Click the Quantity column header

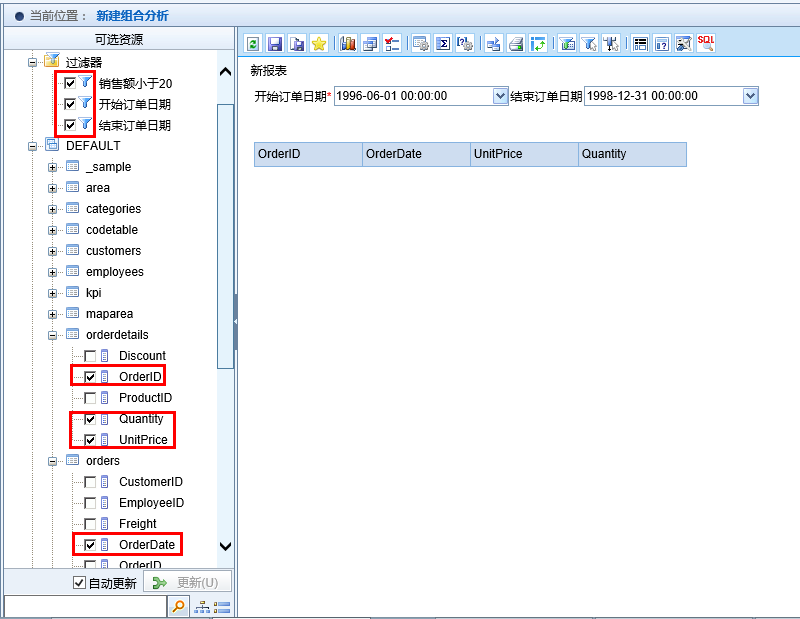[632, 154]
